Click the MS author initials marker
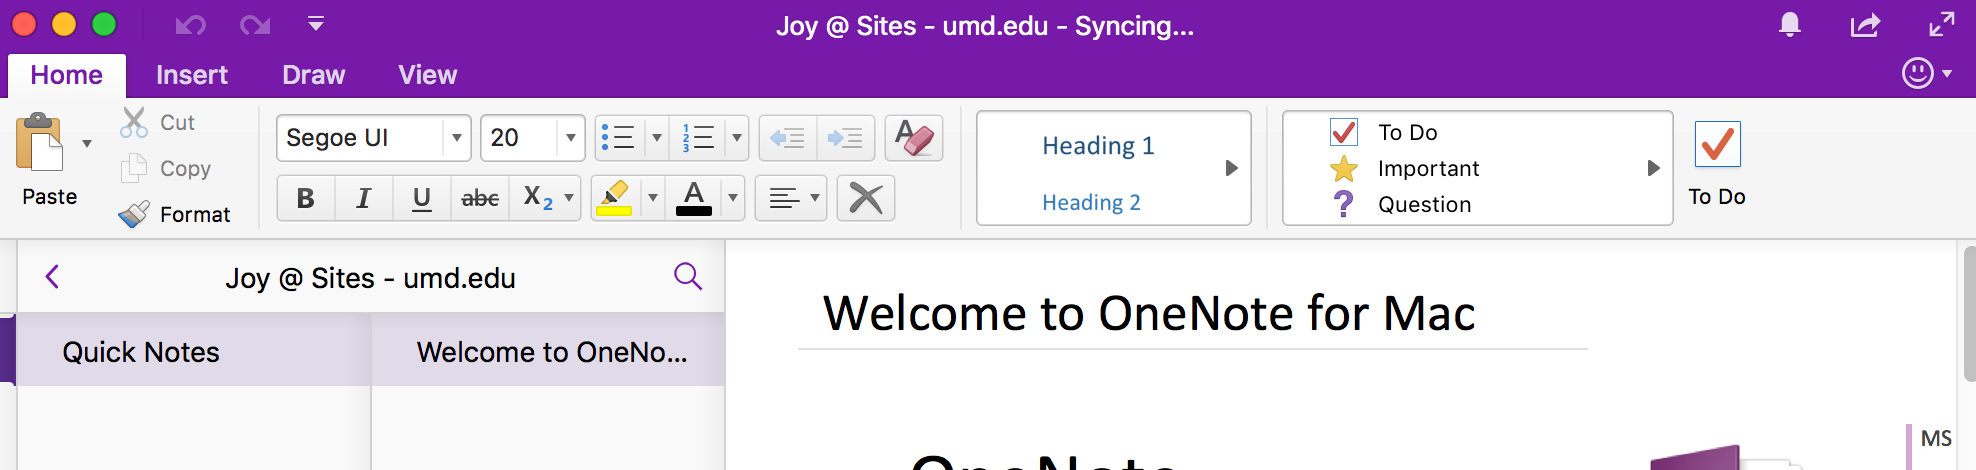 1936,439
